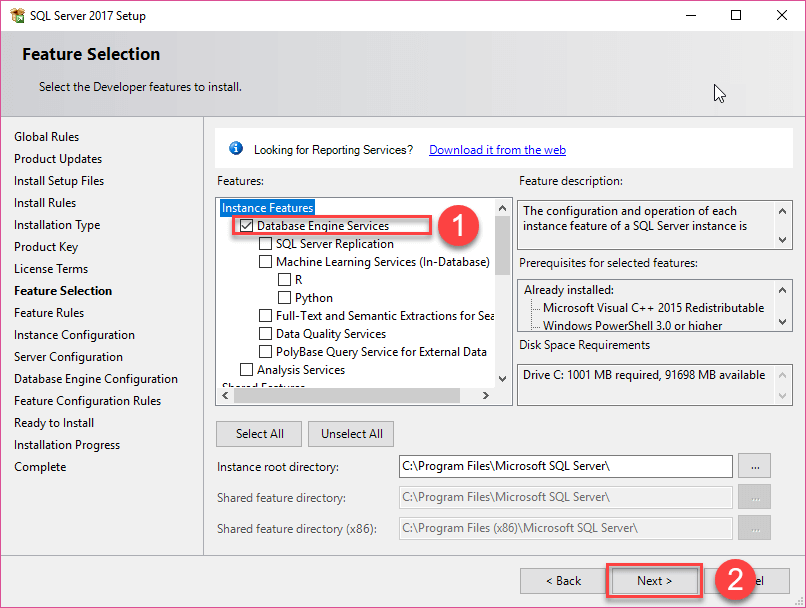806x608 pixels.
Task: Open browse for Instance root directory
Action: click(754, 466)
